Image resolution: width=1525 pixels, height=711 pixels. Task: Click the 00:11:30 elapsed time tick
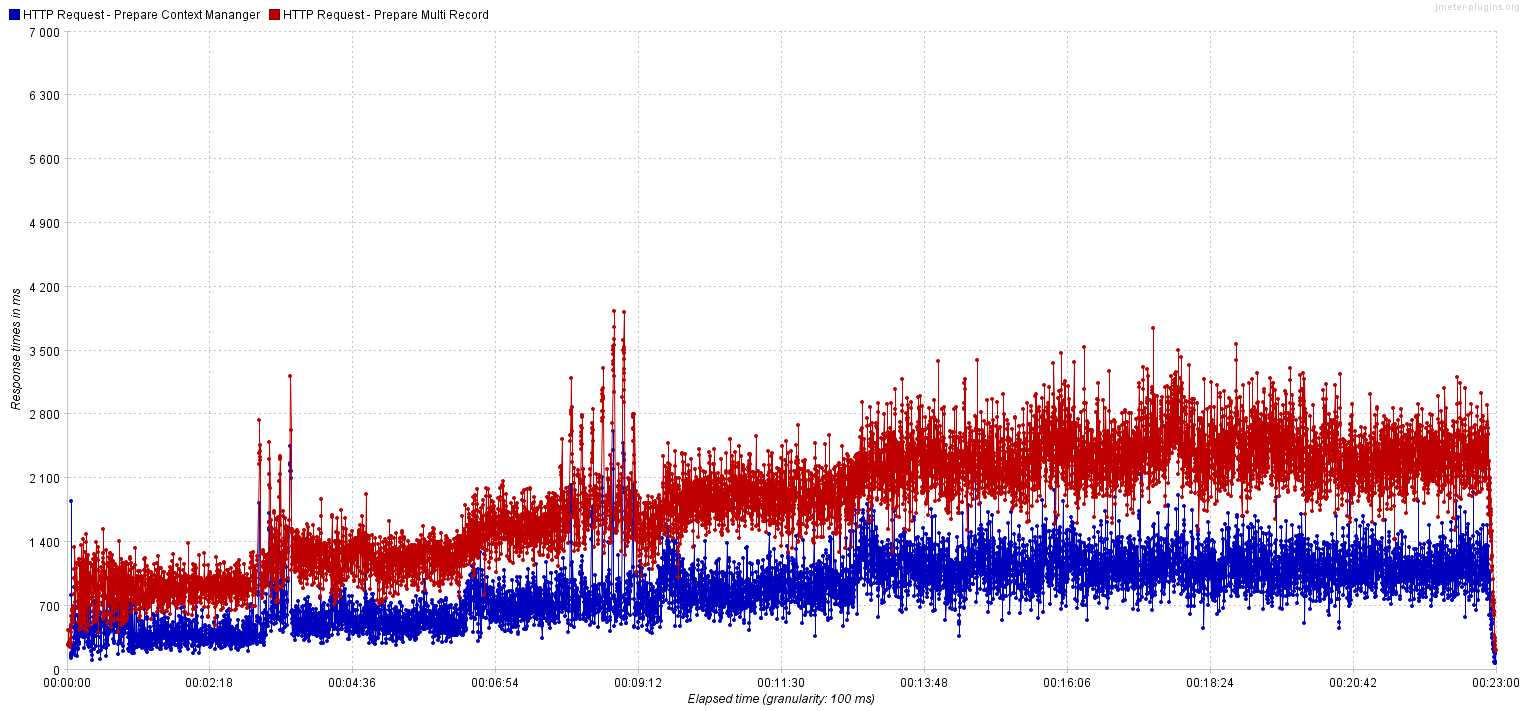point(781,683)
